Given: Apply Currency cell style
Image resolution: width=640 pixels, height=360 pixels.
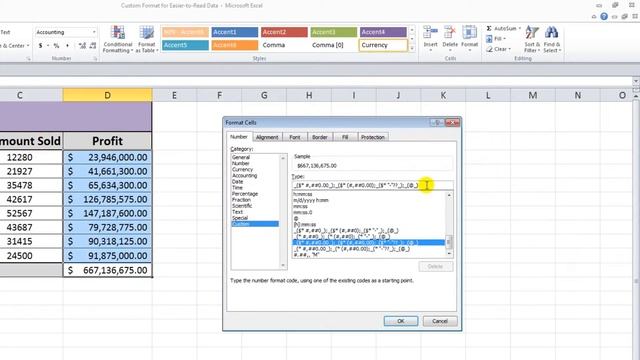Looking at the screenshot, I should click(x=383, y=45).
